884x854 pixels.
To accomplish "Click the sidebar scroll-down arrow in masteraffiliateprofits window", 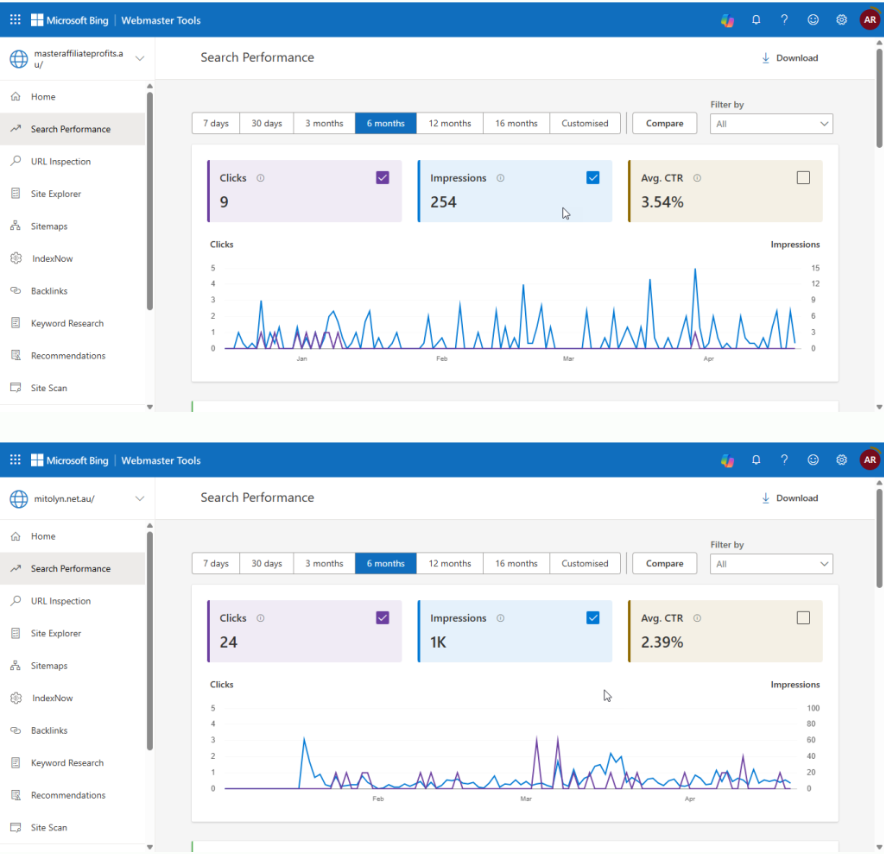I will (x=149, y=407).
